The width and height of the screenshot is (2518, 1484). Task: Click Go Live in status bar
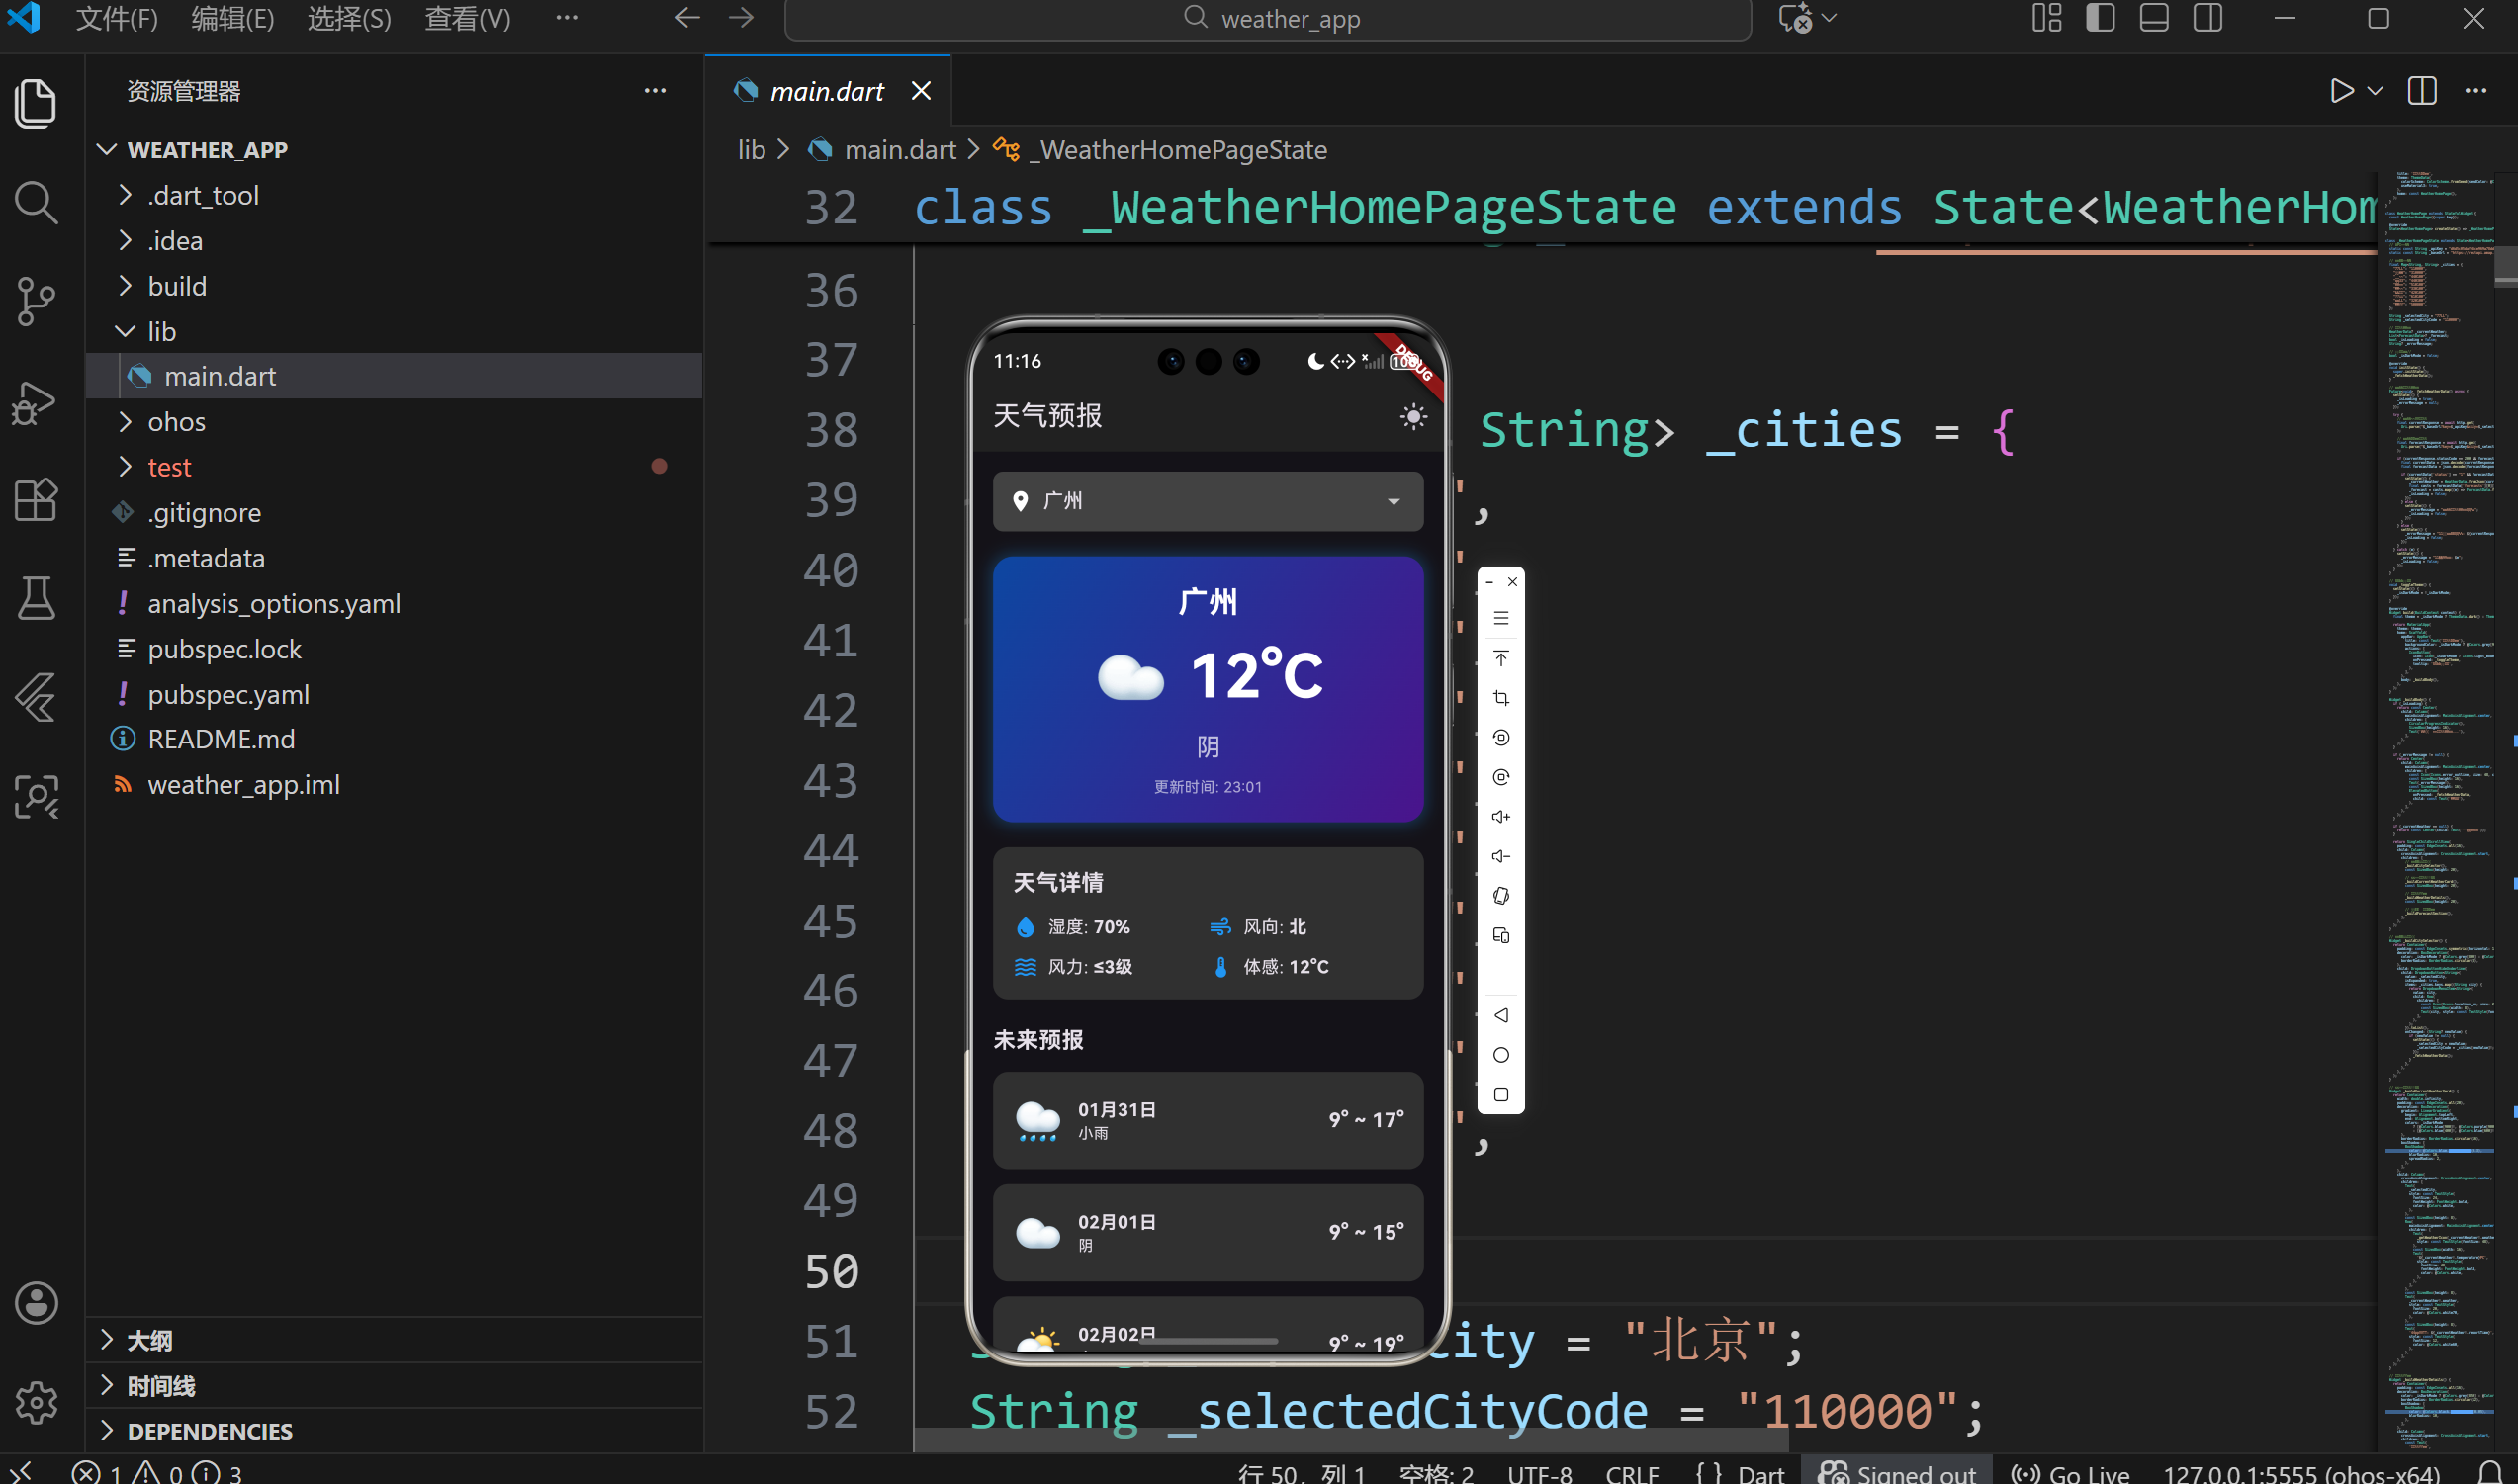point(2072,1473)
